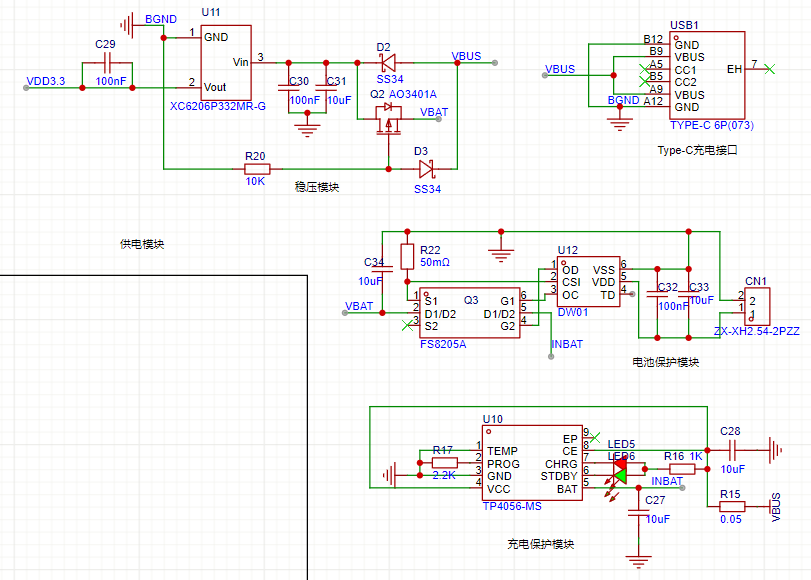Click the '0.05' value of R15
The height and width of the screenshot is (580, 811).
731,519
